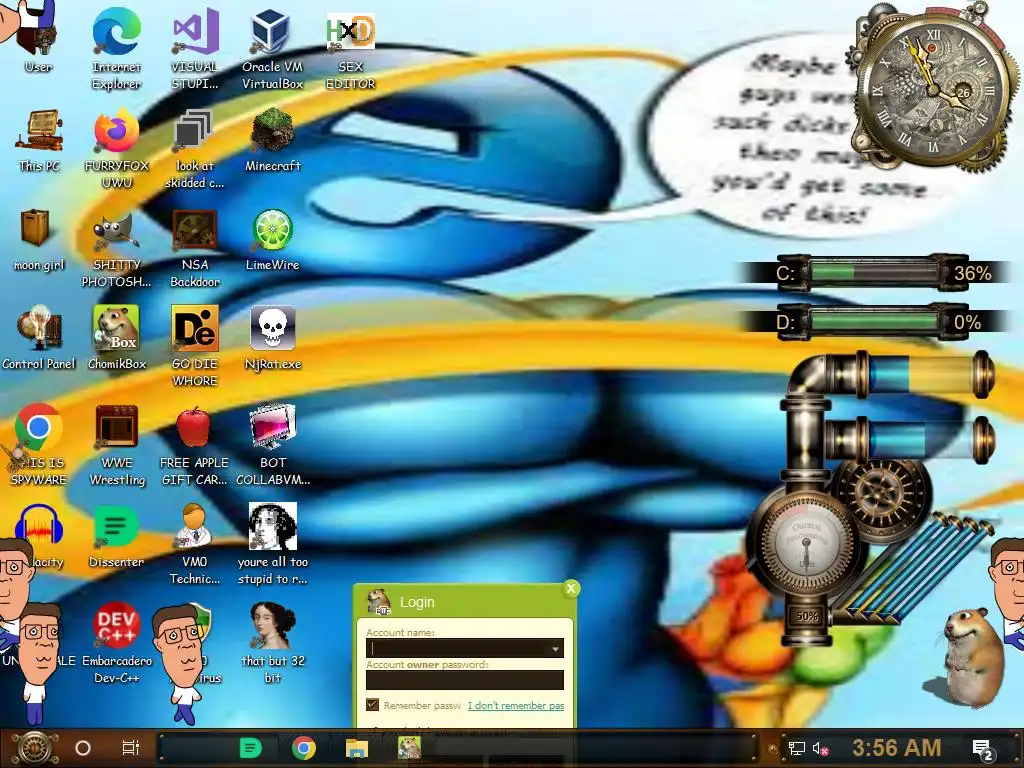This screenshot has height=768, width=1024.
Task: Open Task View from the taskbar
Action: pyautogui.click(x=131, y=748)
